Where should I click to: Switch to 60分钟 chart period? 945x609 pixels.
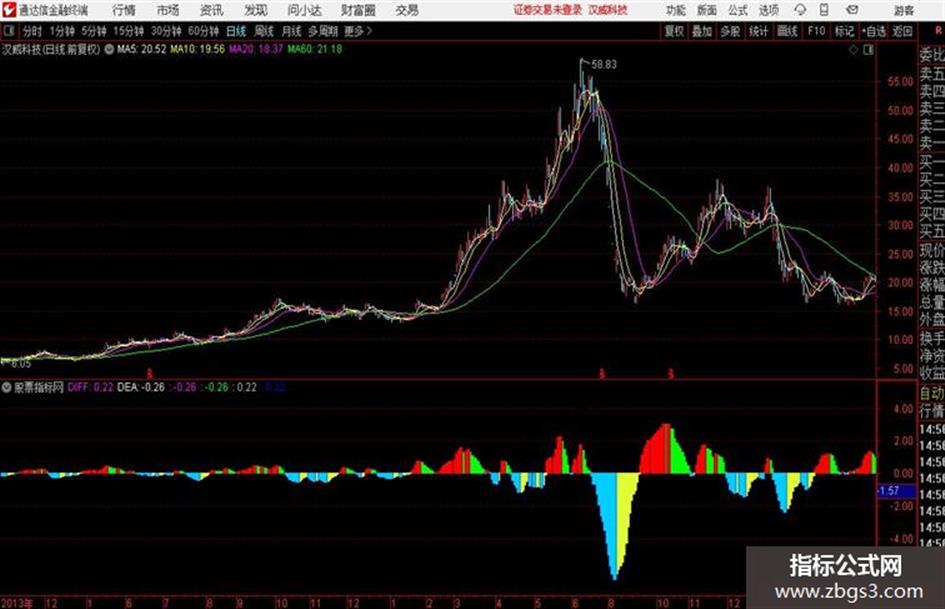point(204,31)
